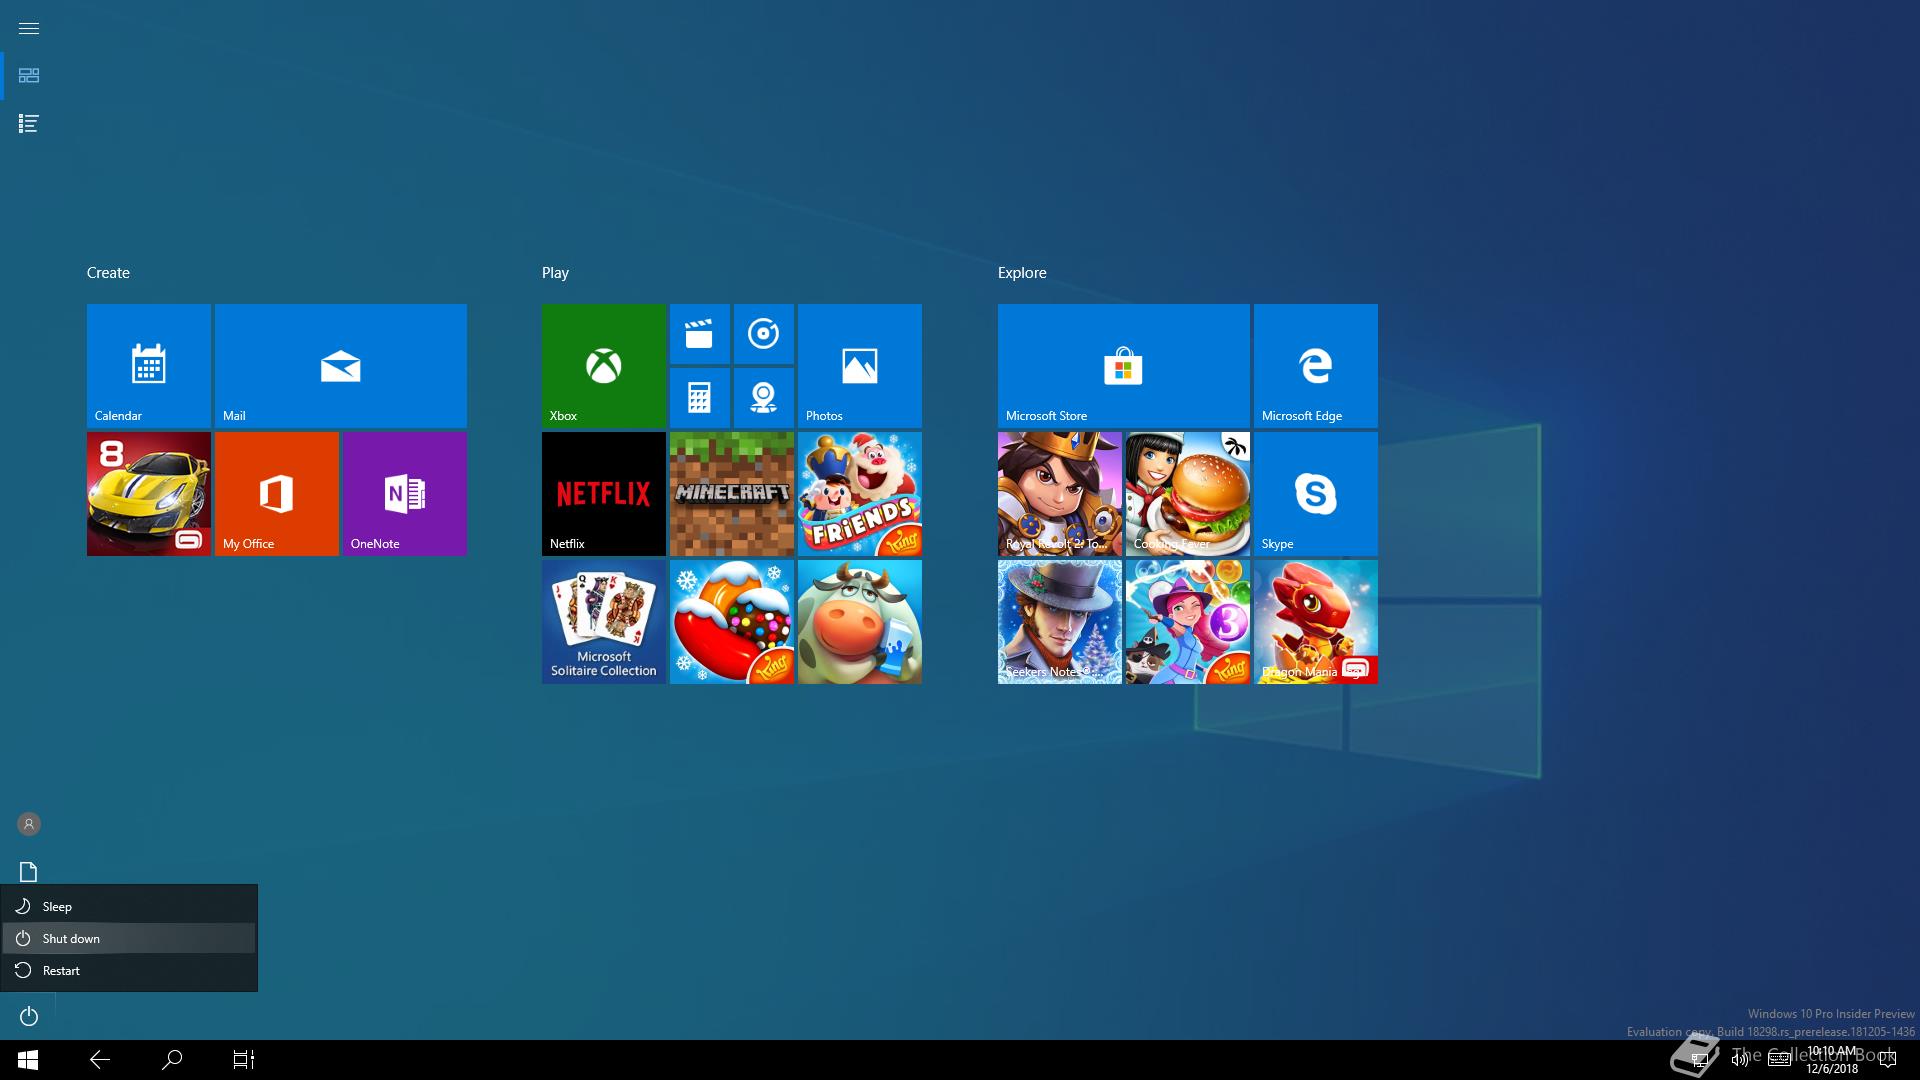This screenshot has width=1920, height=1080.
Task: Open the cow farm game tile
Action: point(859,622)
